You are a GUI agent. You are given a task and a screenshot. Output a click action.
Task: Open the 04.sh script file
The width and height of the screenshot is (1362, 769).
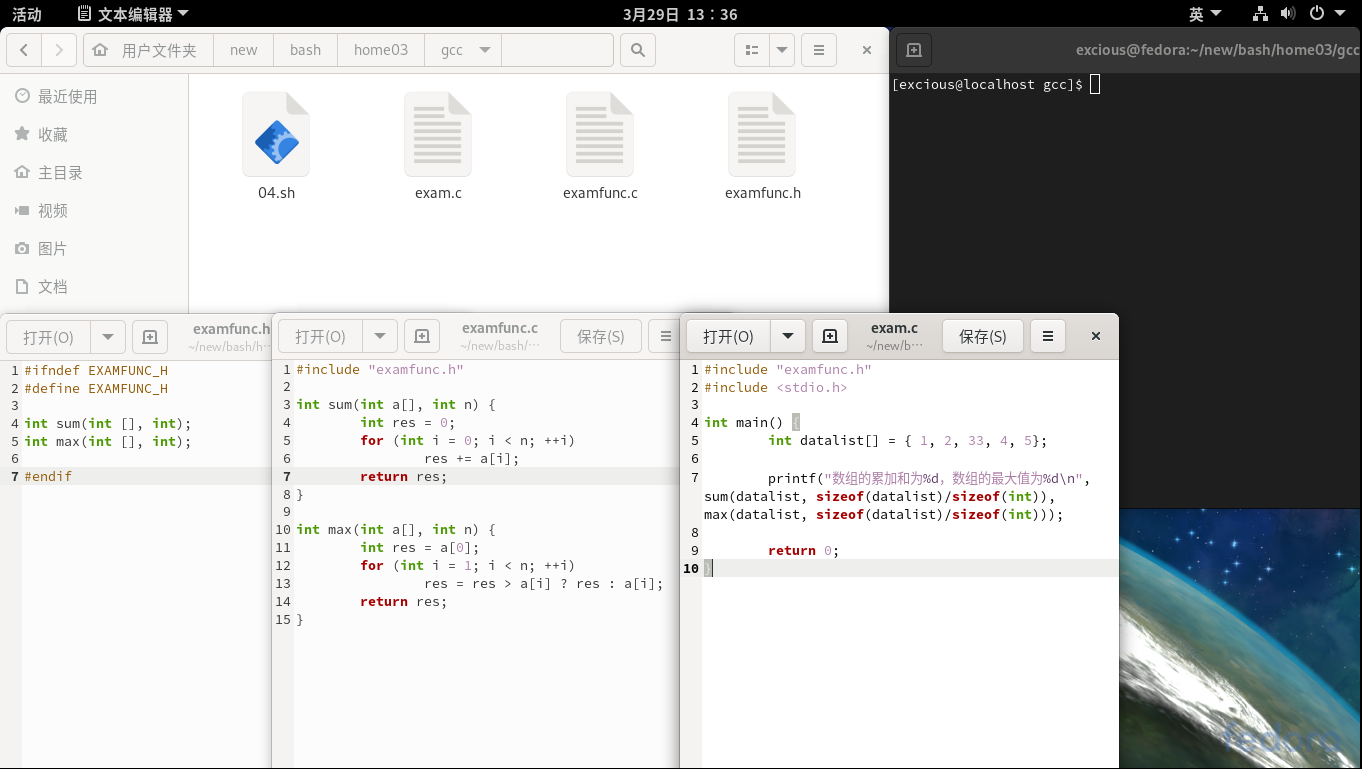276,146
